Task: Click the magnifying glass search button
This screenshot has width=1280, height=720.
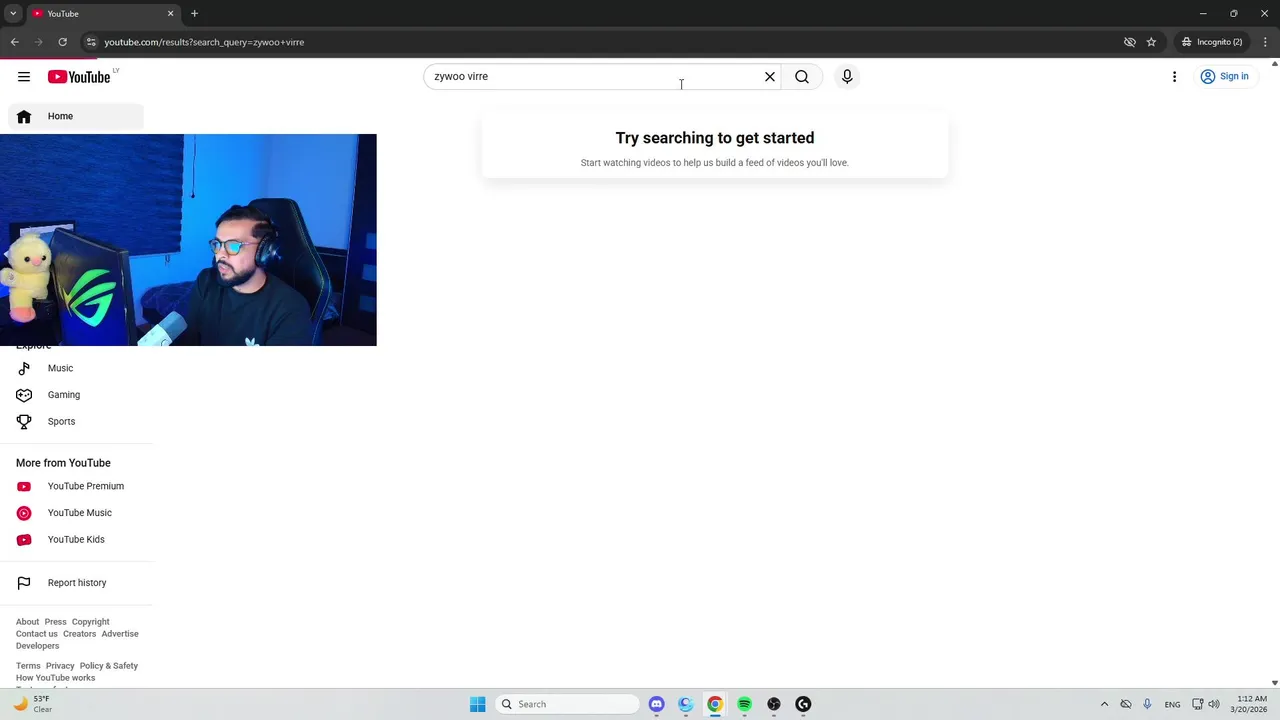Action: pos(802,77)
